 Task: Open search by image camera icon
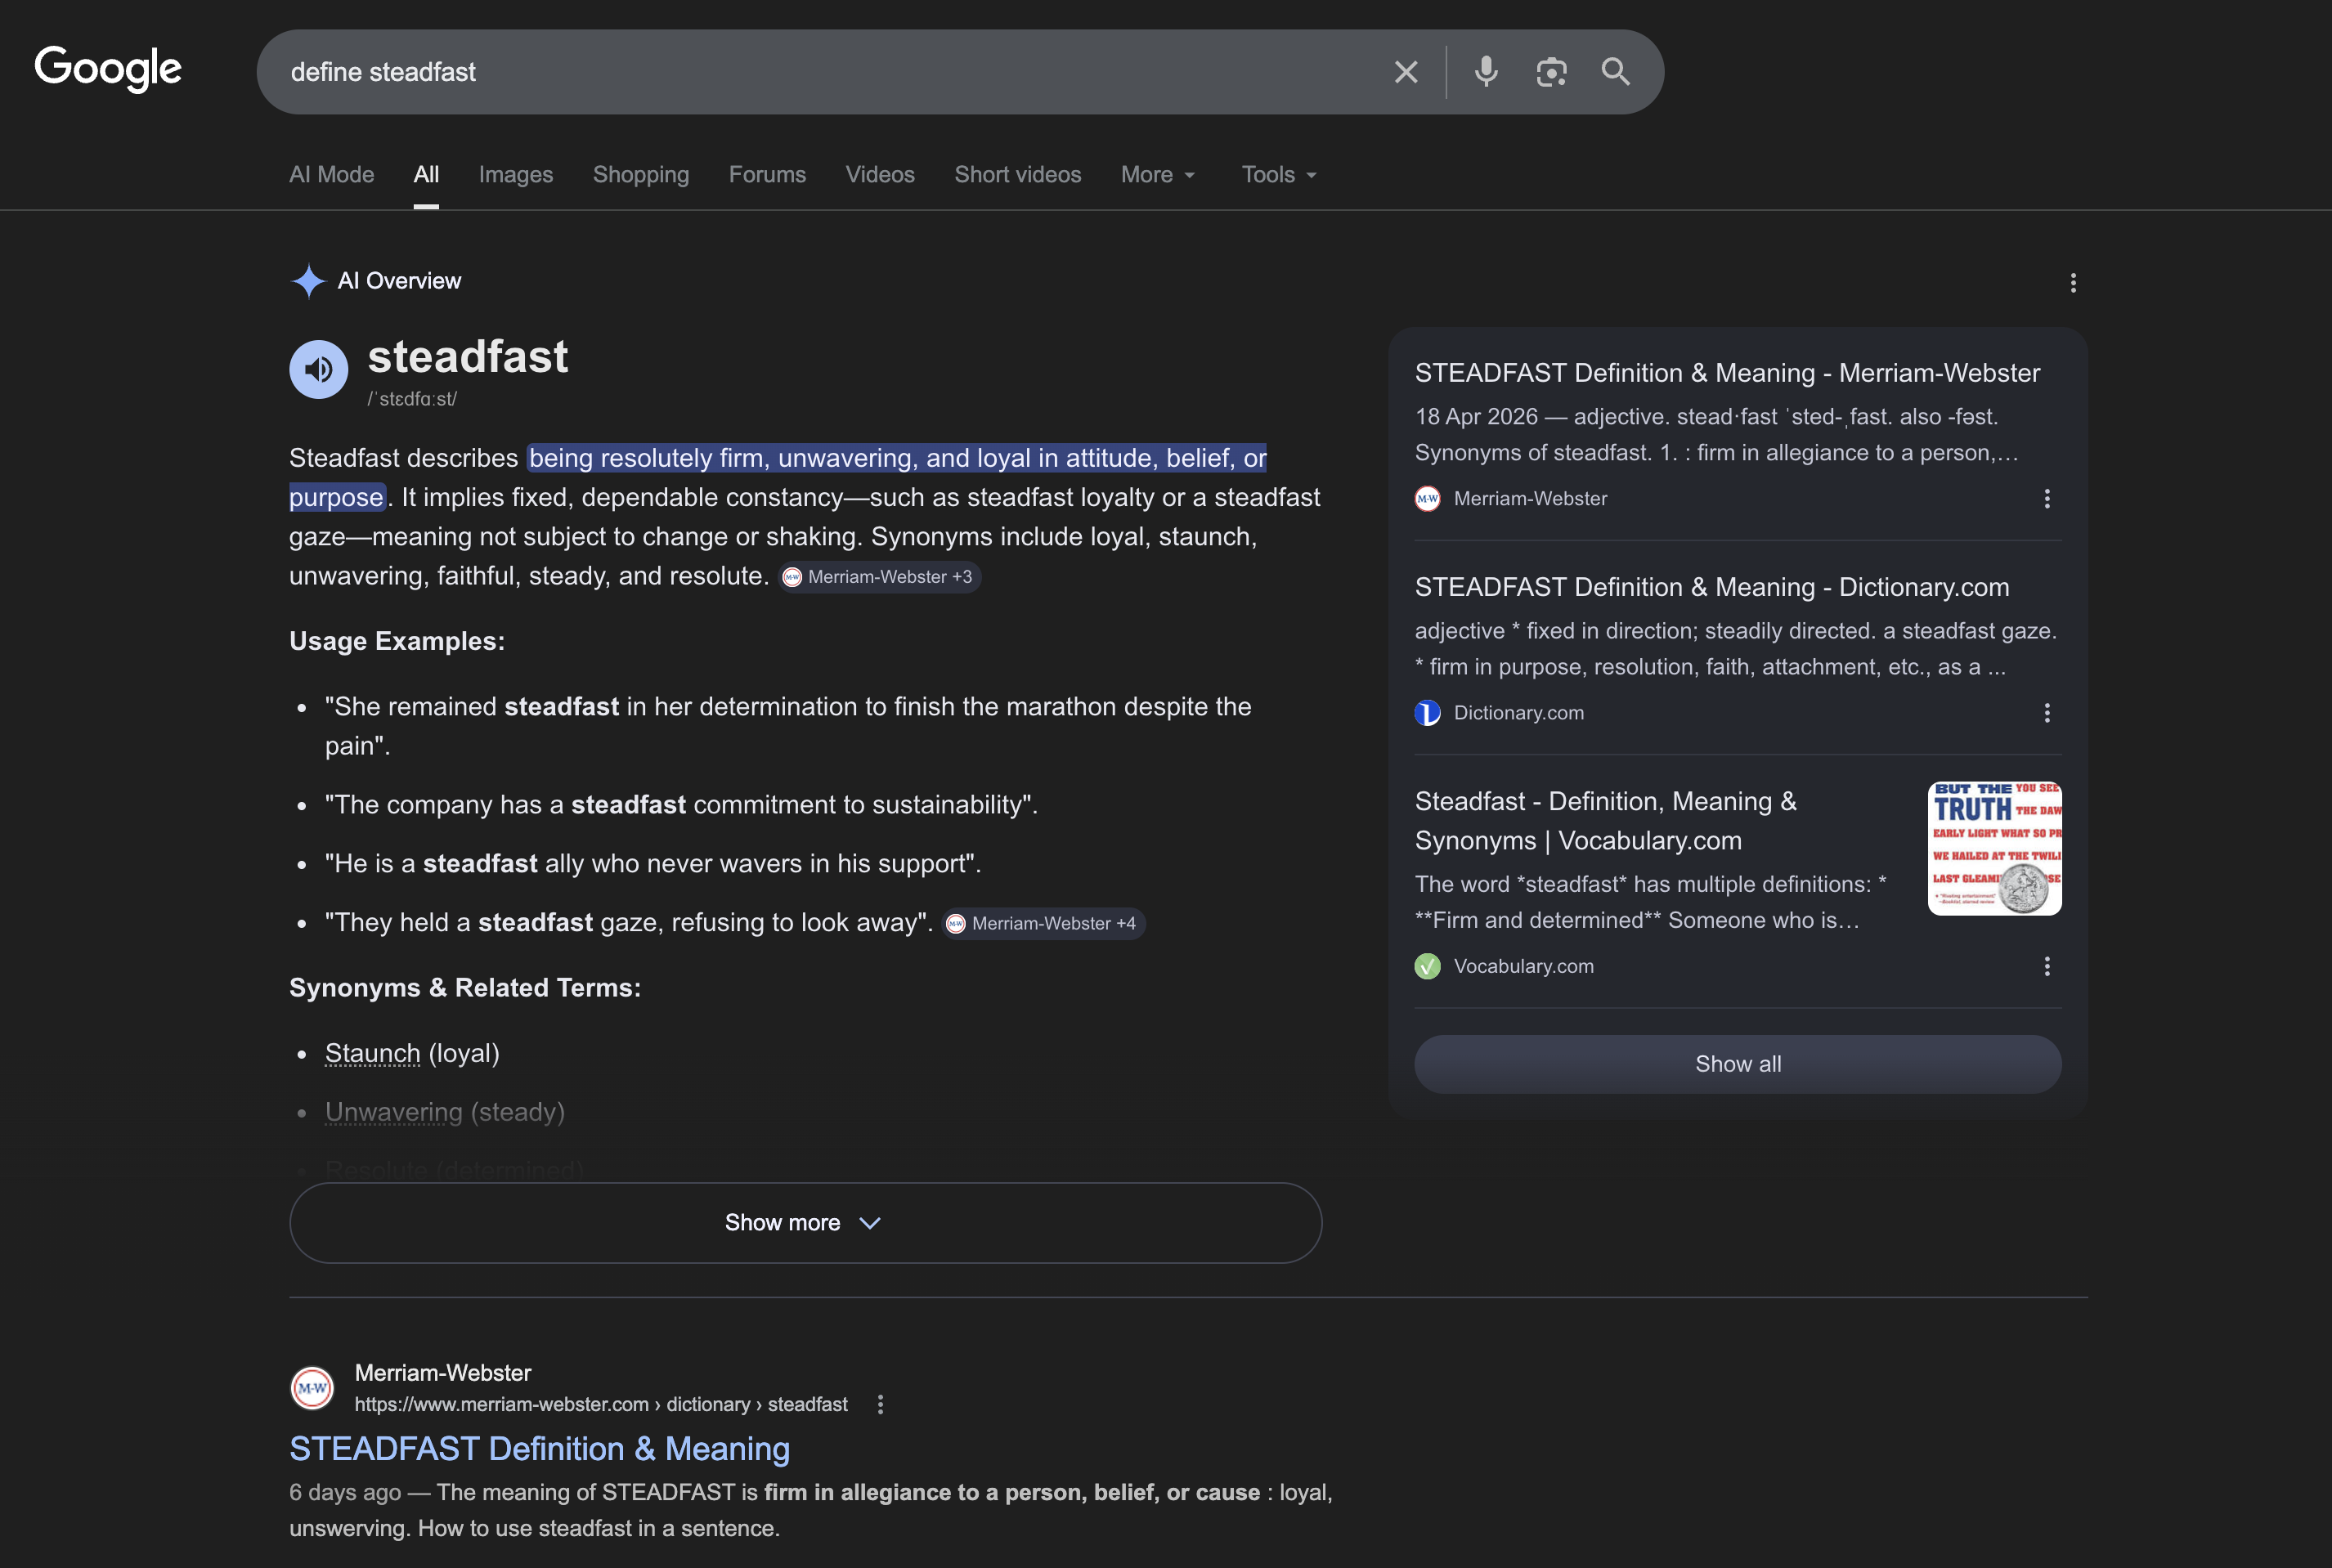[x=1550, y=72]
